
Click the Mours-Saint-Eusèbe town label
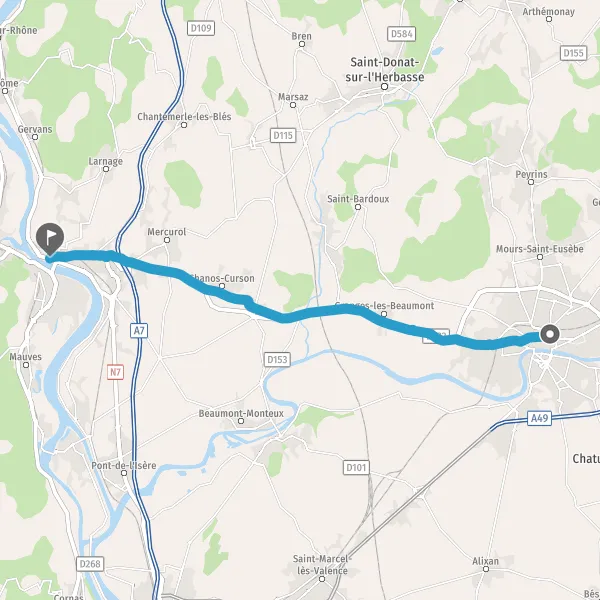coord(540,249)
